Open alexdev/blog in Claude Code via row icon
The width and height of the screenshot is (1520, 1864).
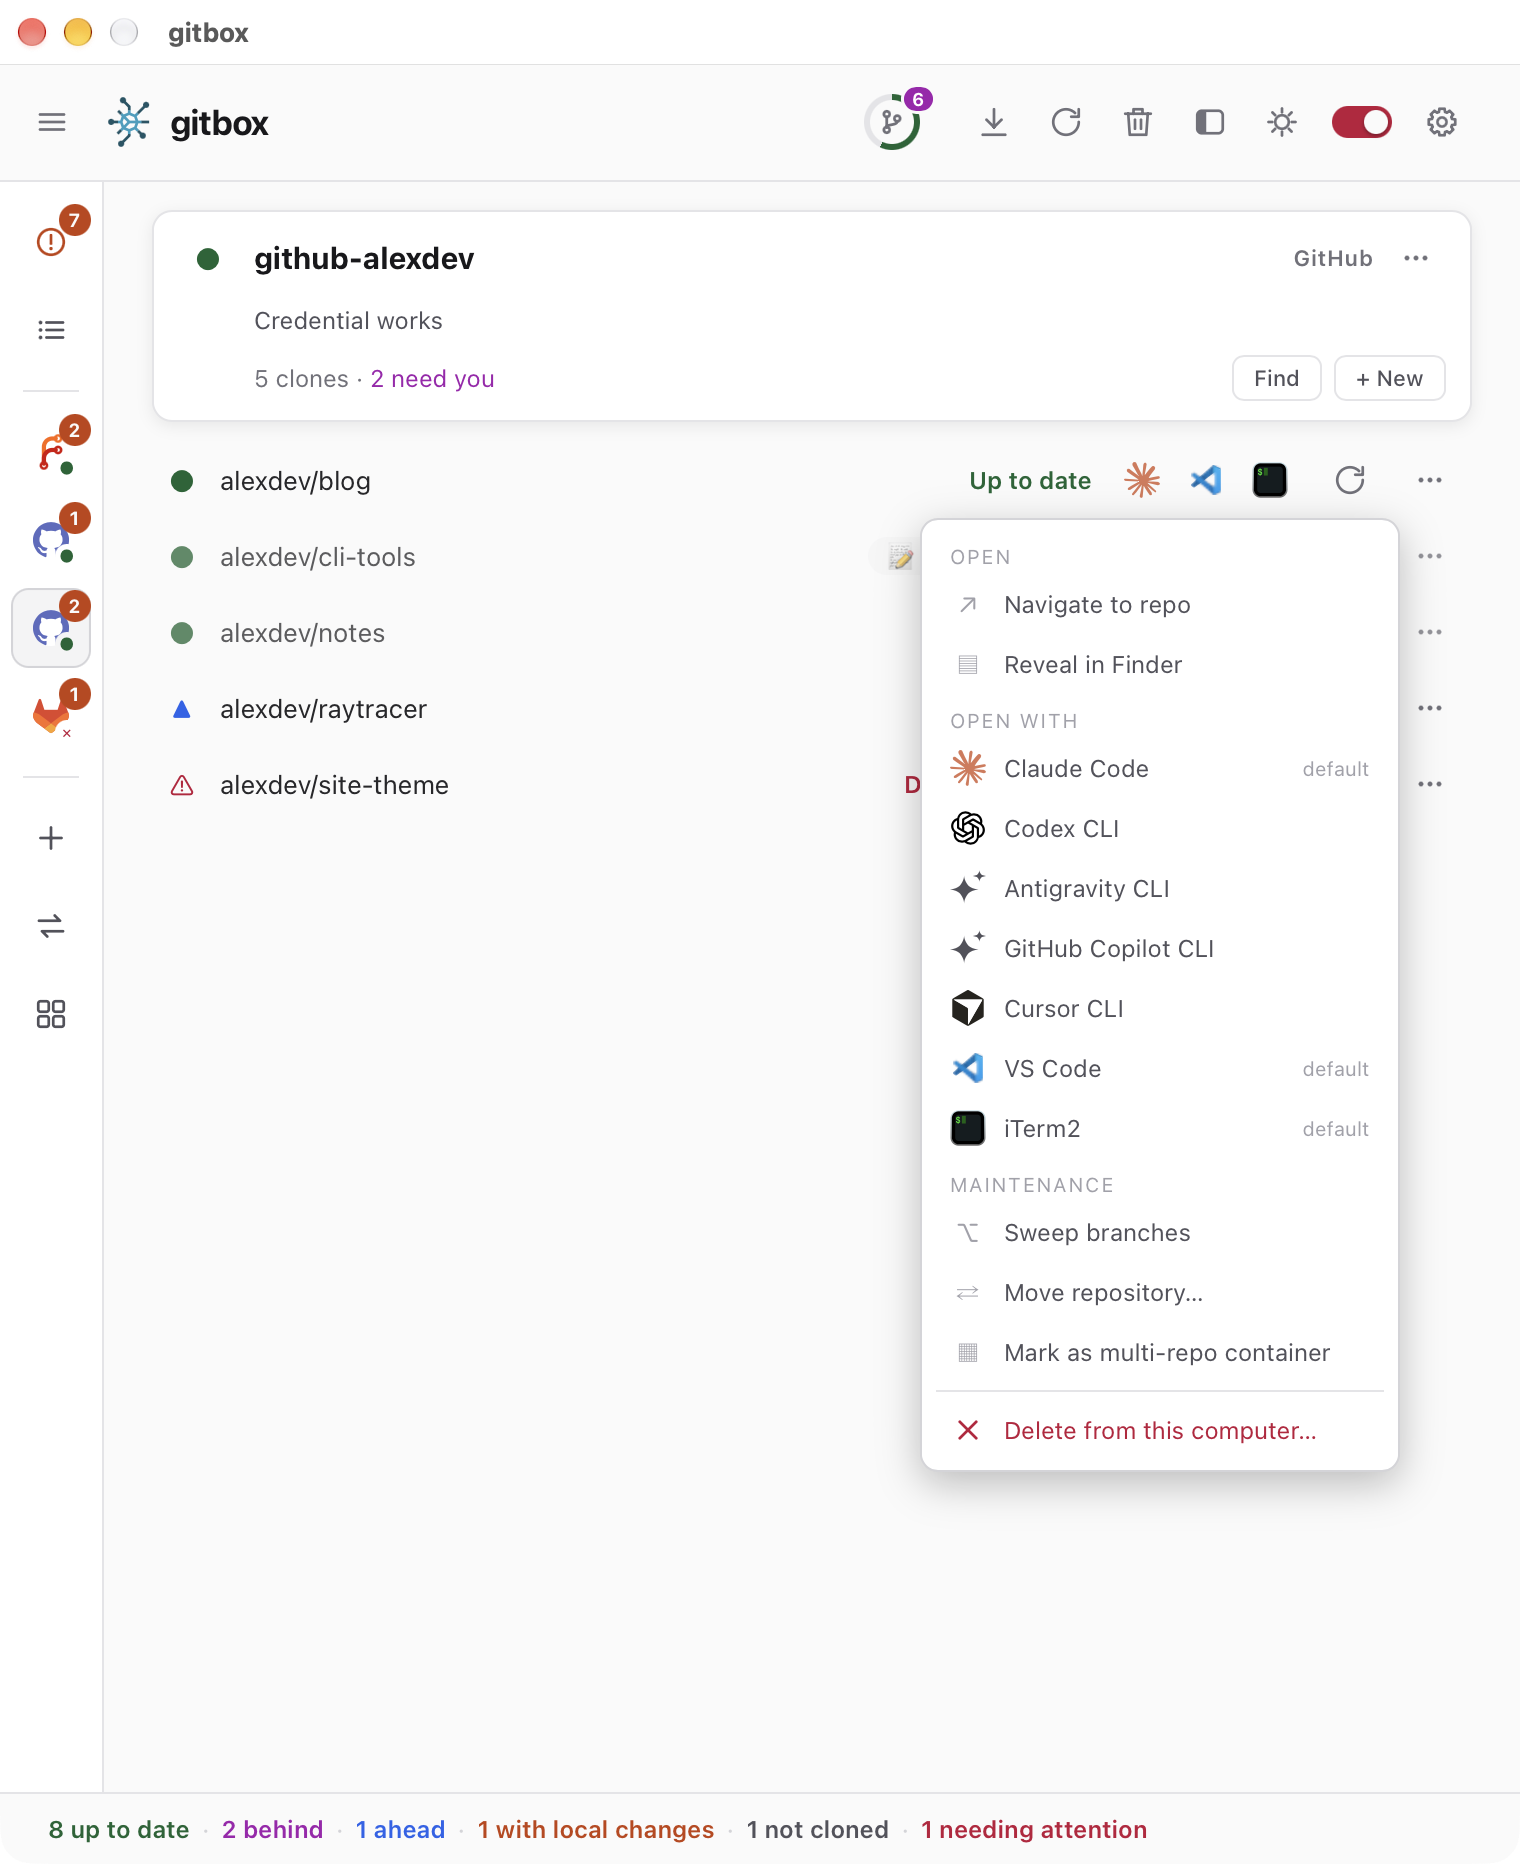1142,480
